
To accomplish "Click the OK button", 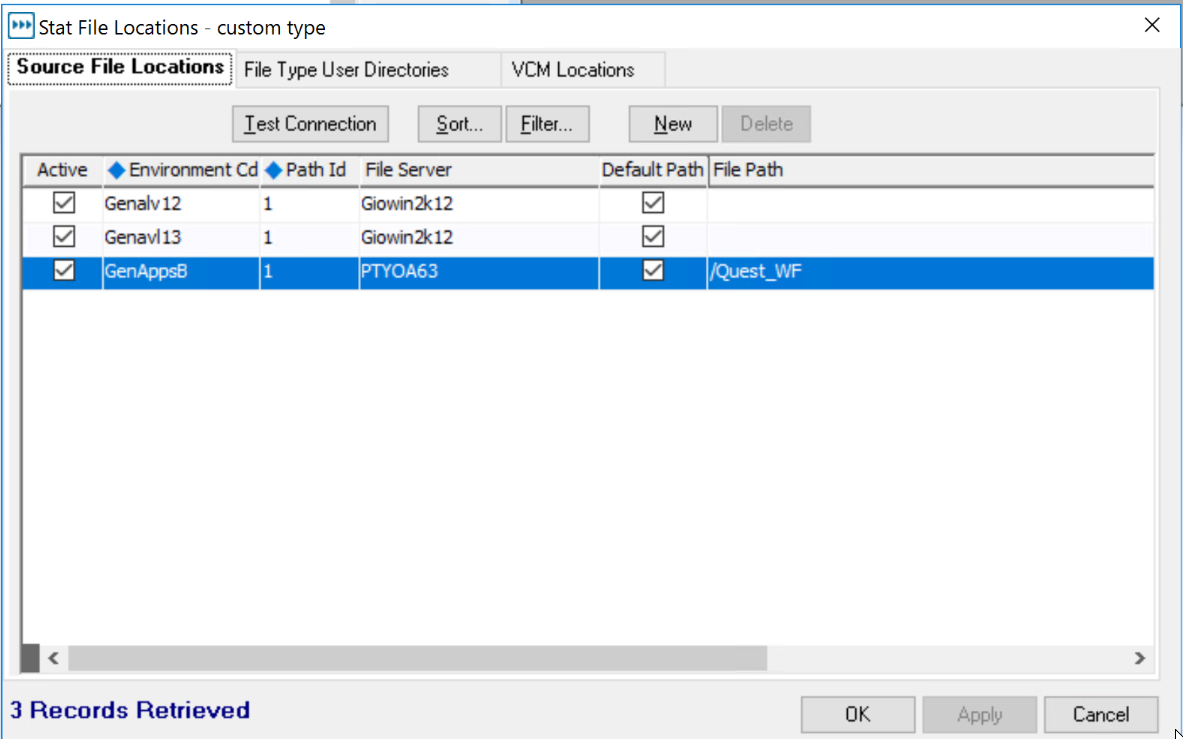I will (857, 714).
